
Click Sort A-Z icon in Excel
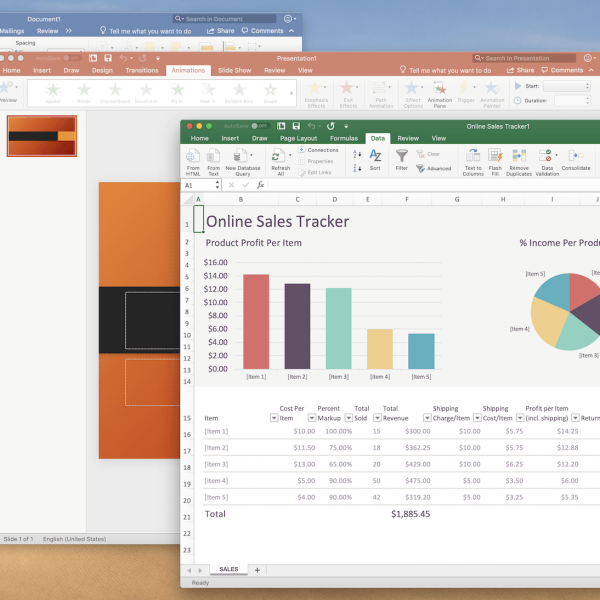tap(375, 156)
